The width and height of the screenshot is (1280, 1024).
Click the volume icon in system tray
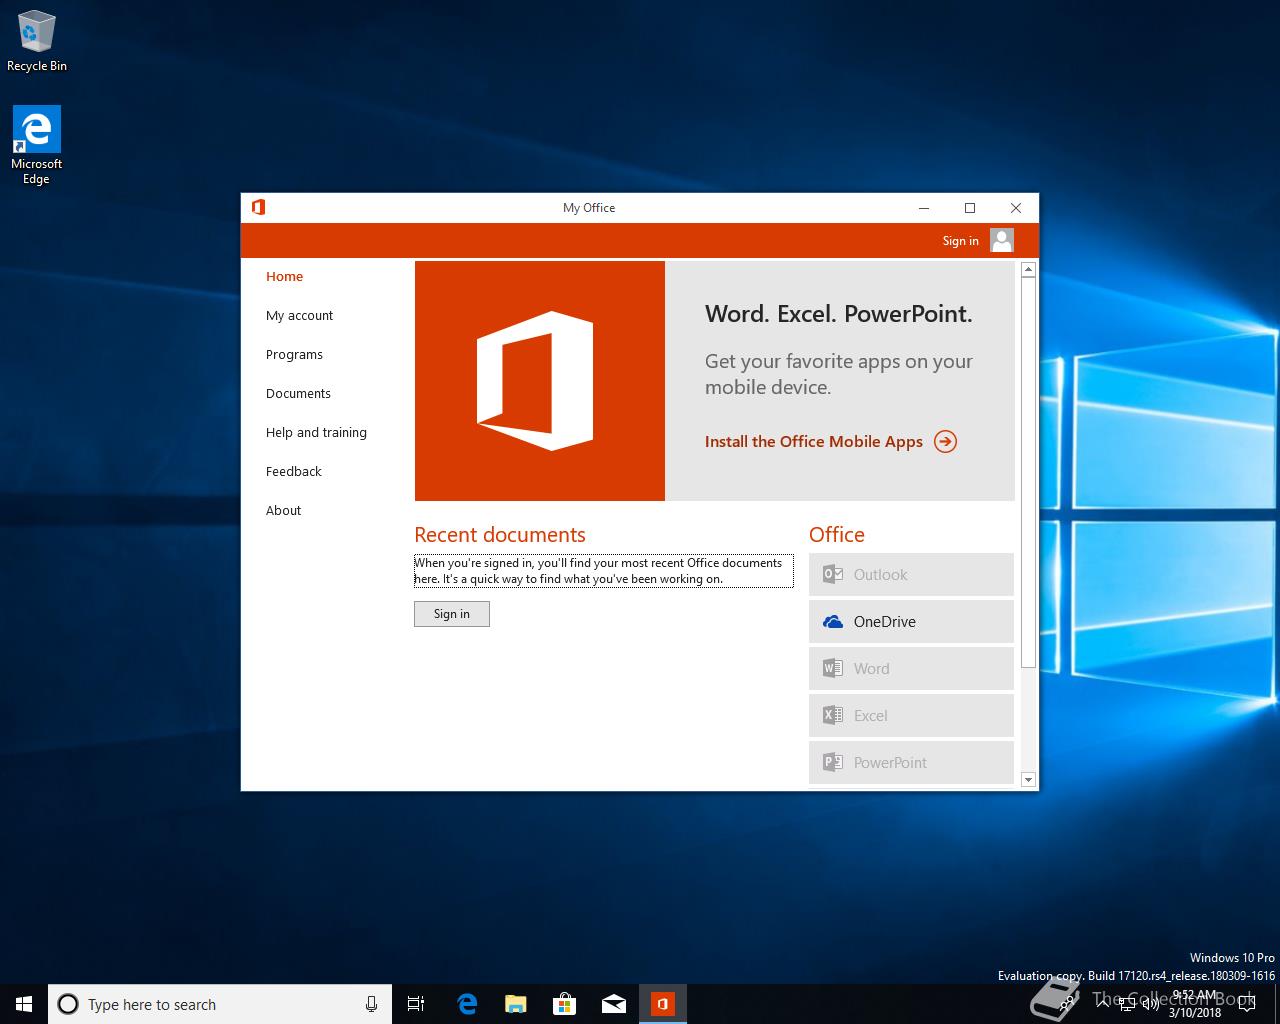pos(1150,1004)
